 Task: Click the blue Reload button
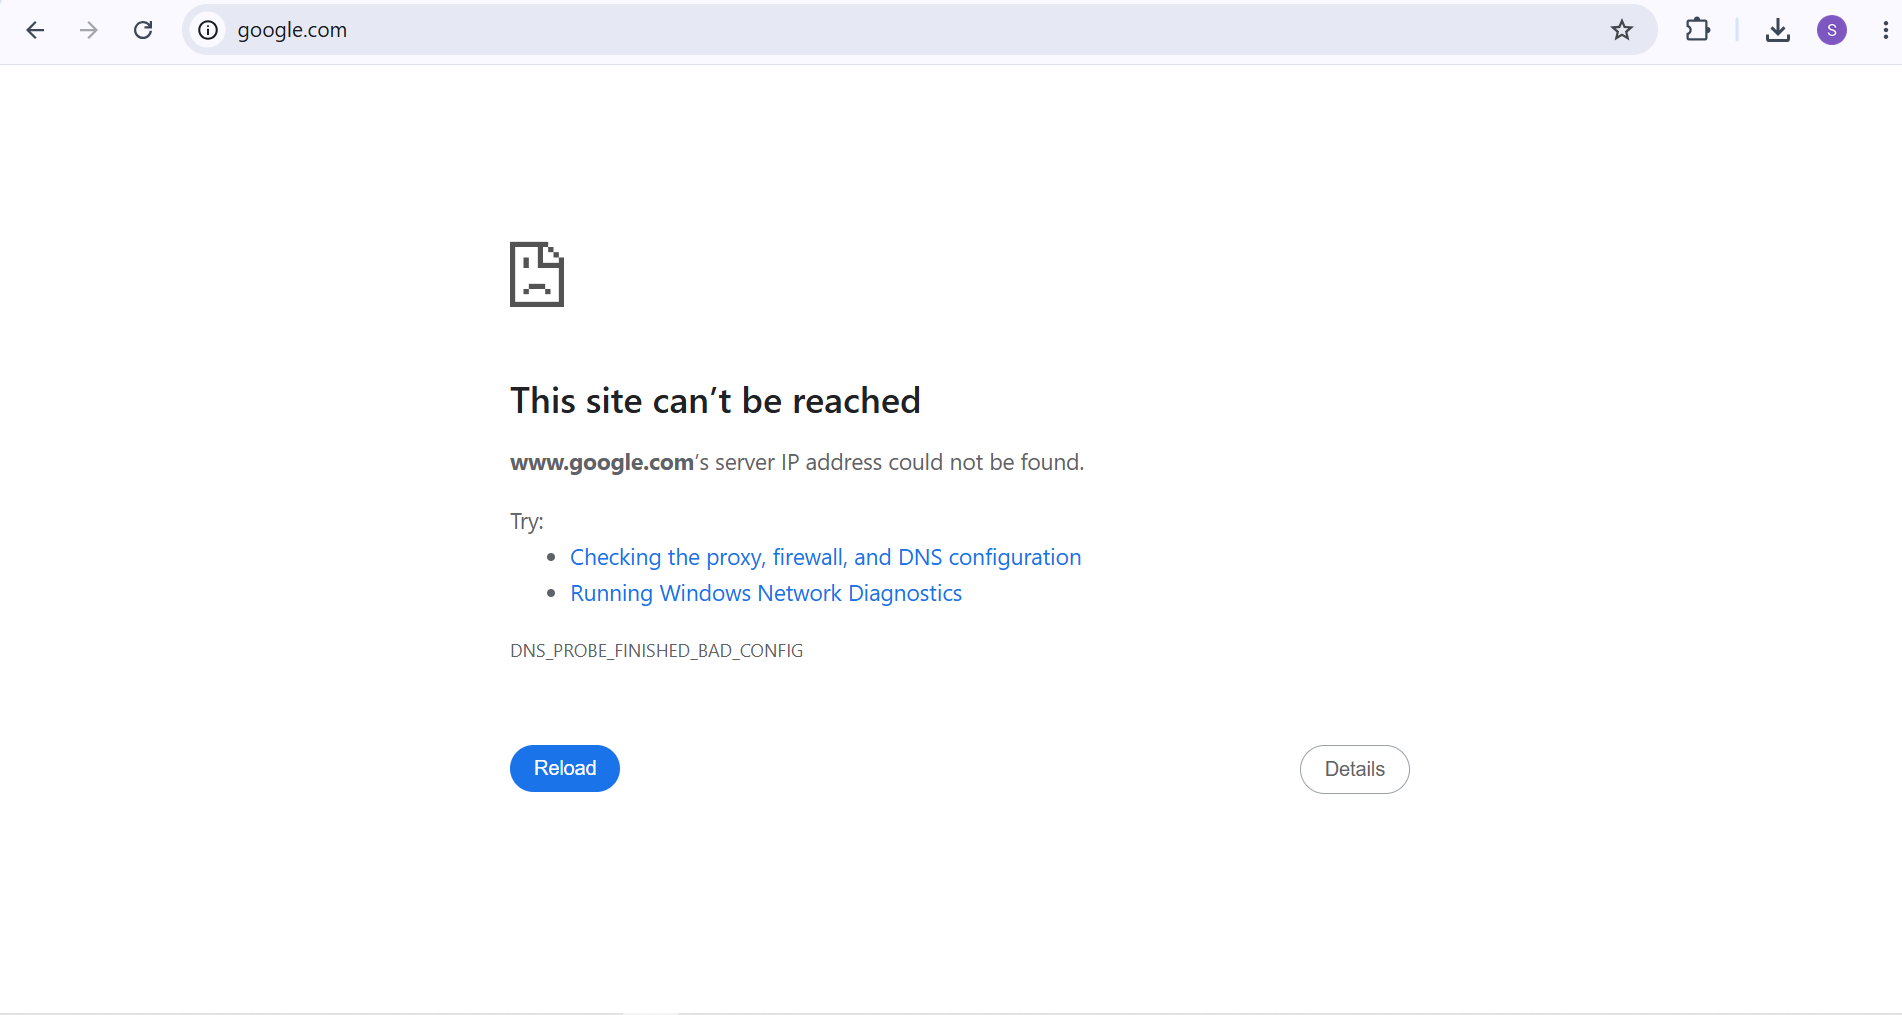tap(565, 768)
